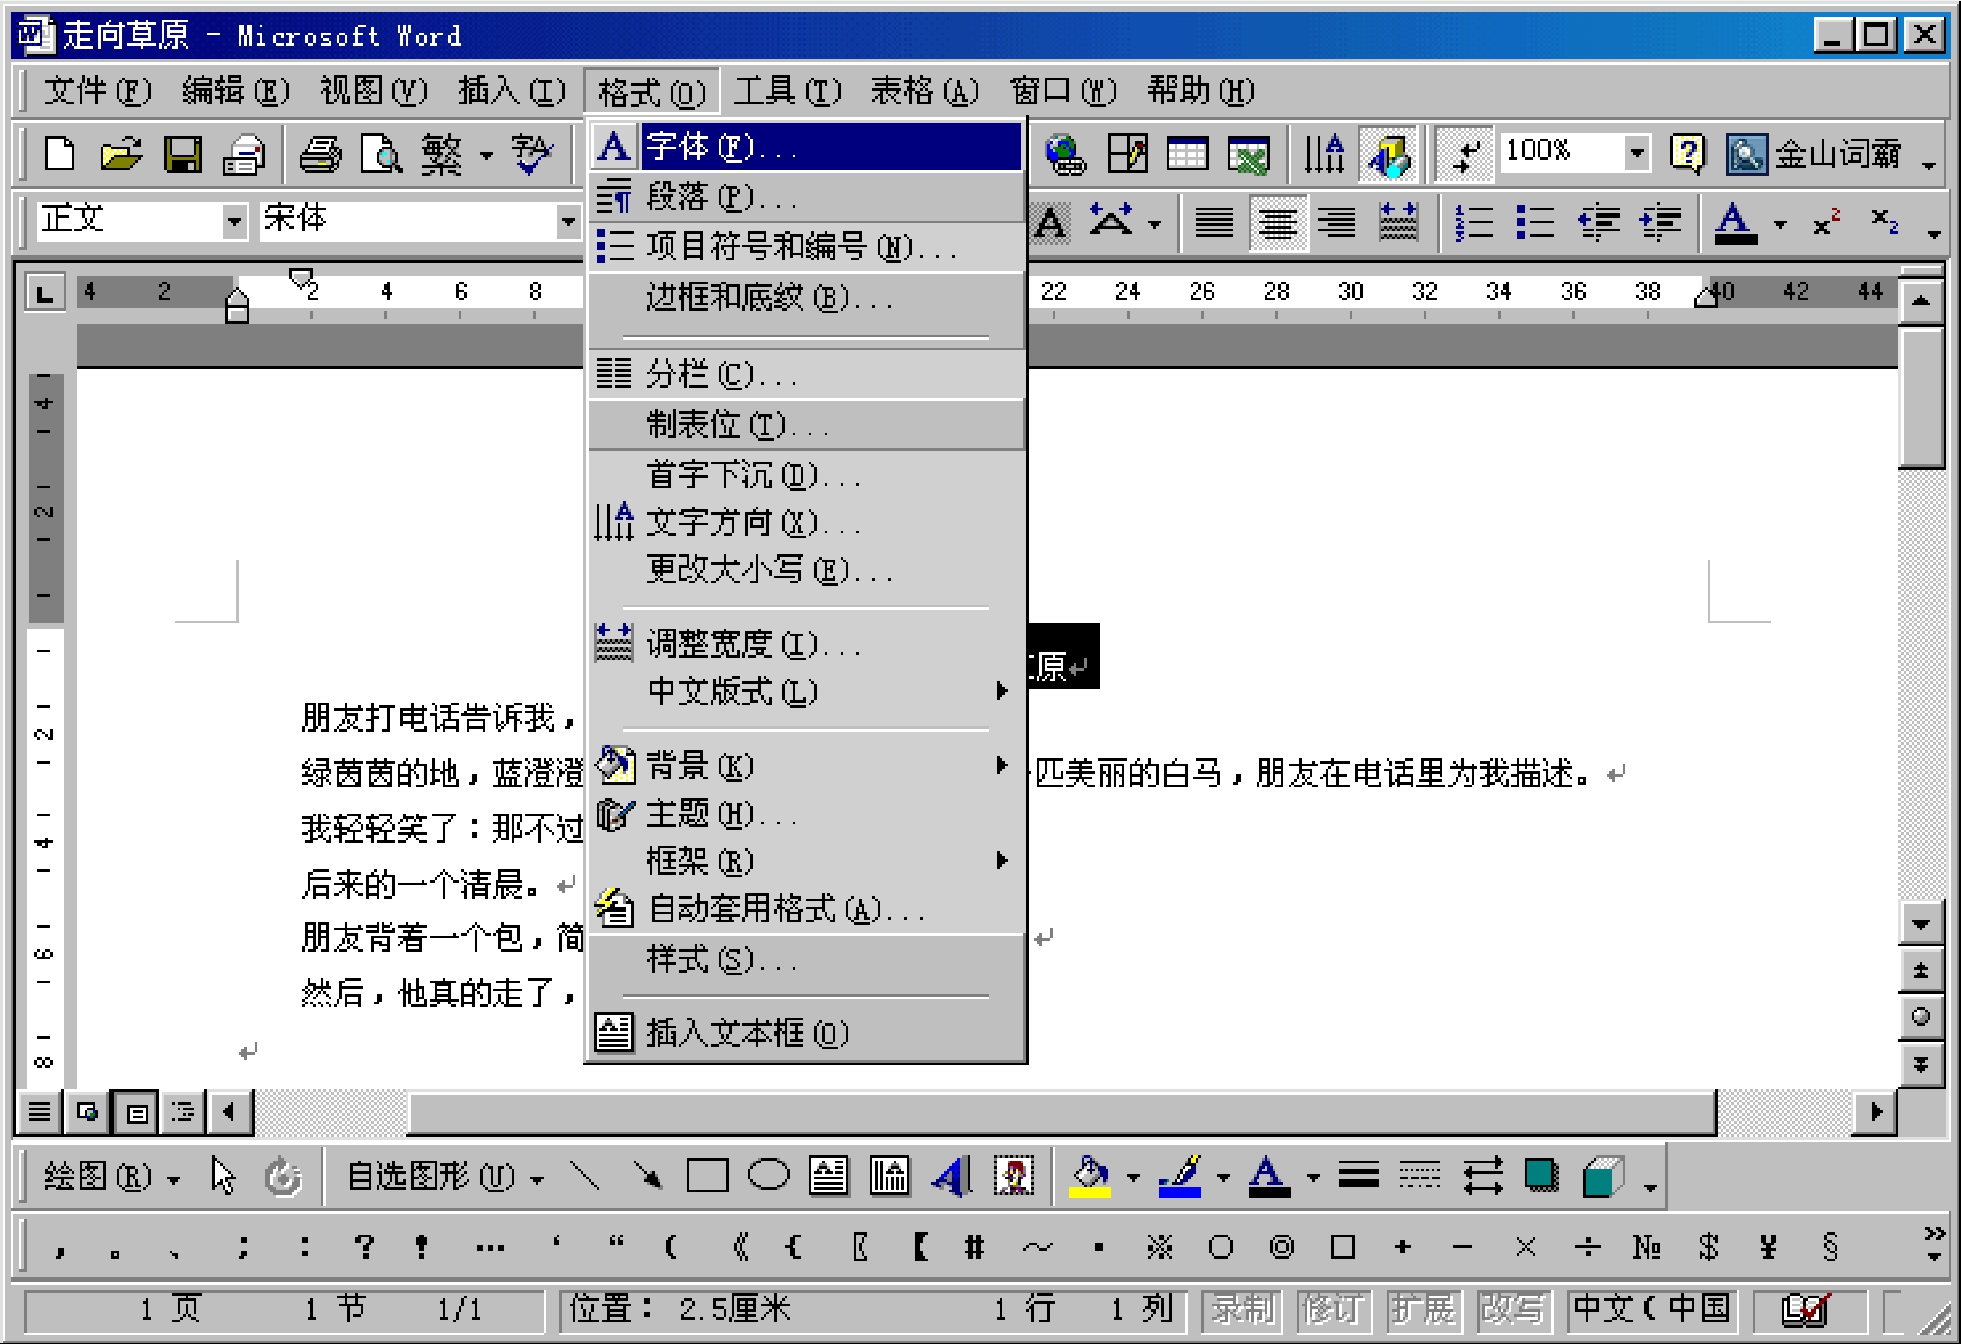Toggle center alignment button
The width and height of the screenshot is (1961, 1344).
click(x=1277, y=222)
